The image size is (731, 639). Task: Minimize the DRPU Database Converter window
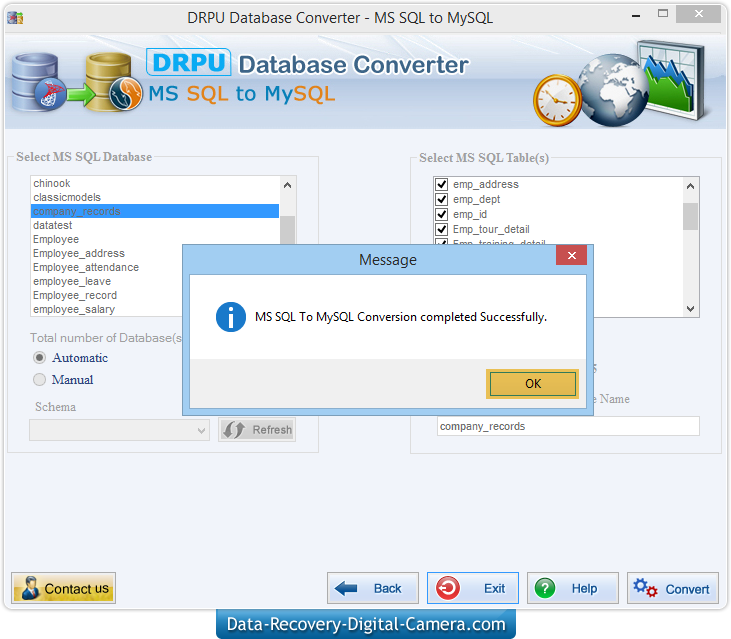636,15
